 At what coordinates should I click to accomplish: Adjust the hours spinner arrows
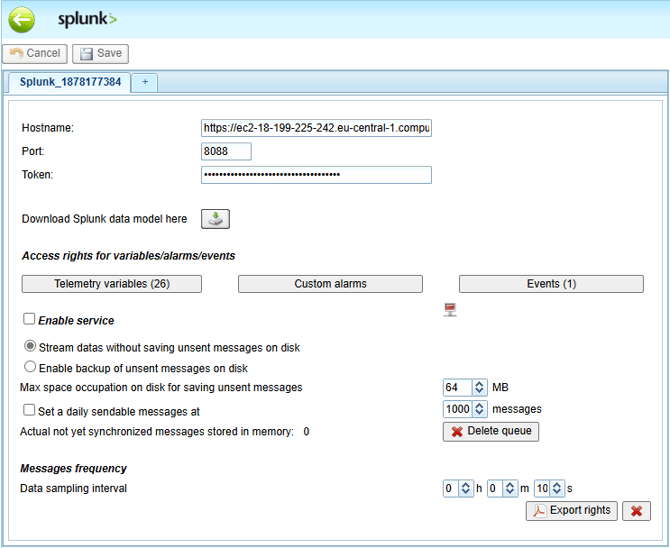pos(465,488)
